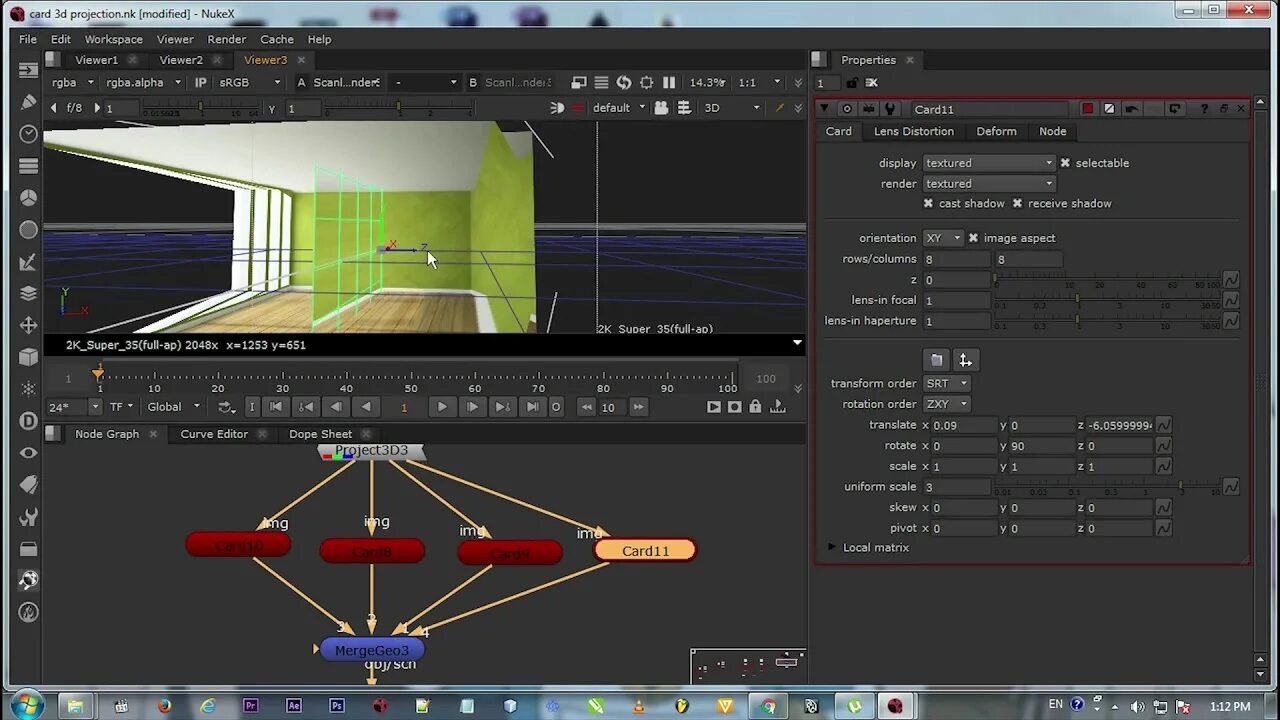Expand the Local matrix section

point(832,548)
